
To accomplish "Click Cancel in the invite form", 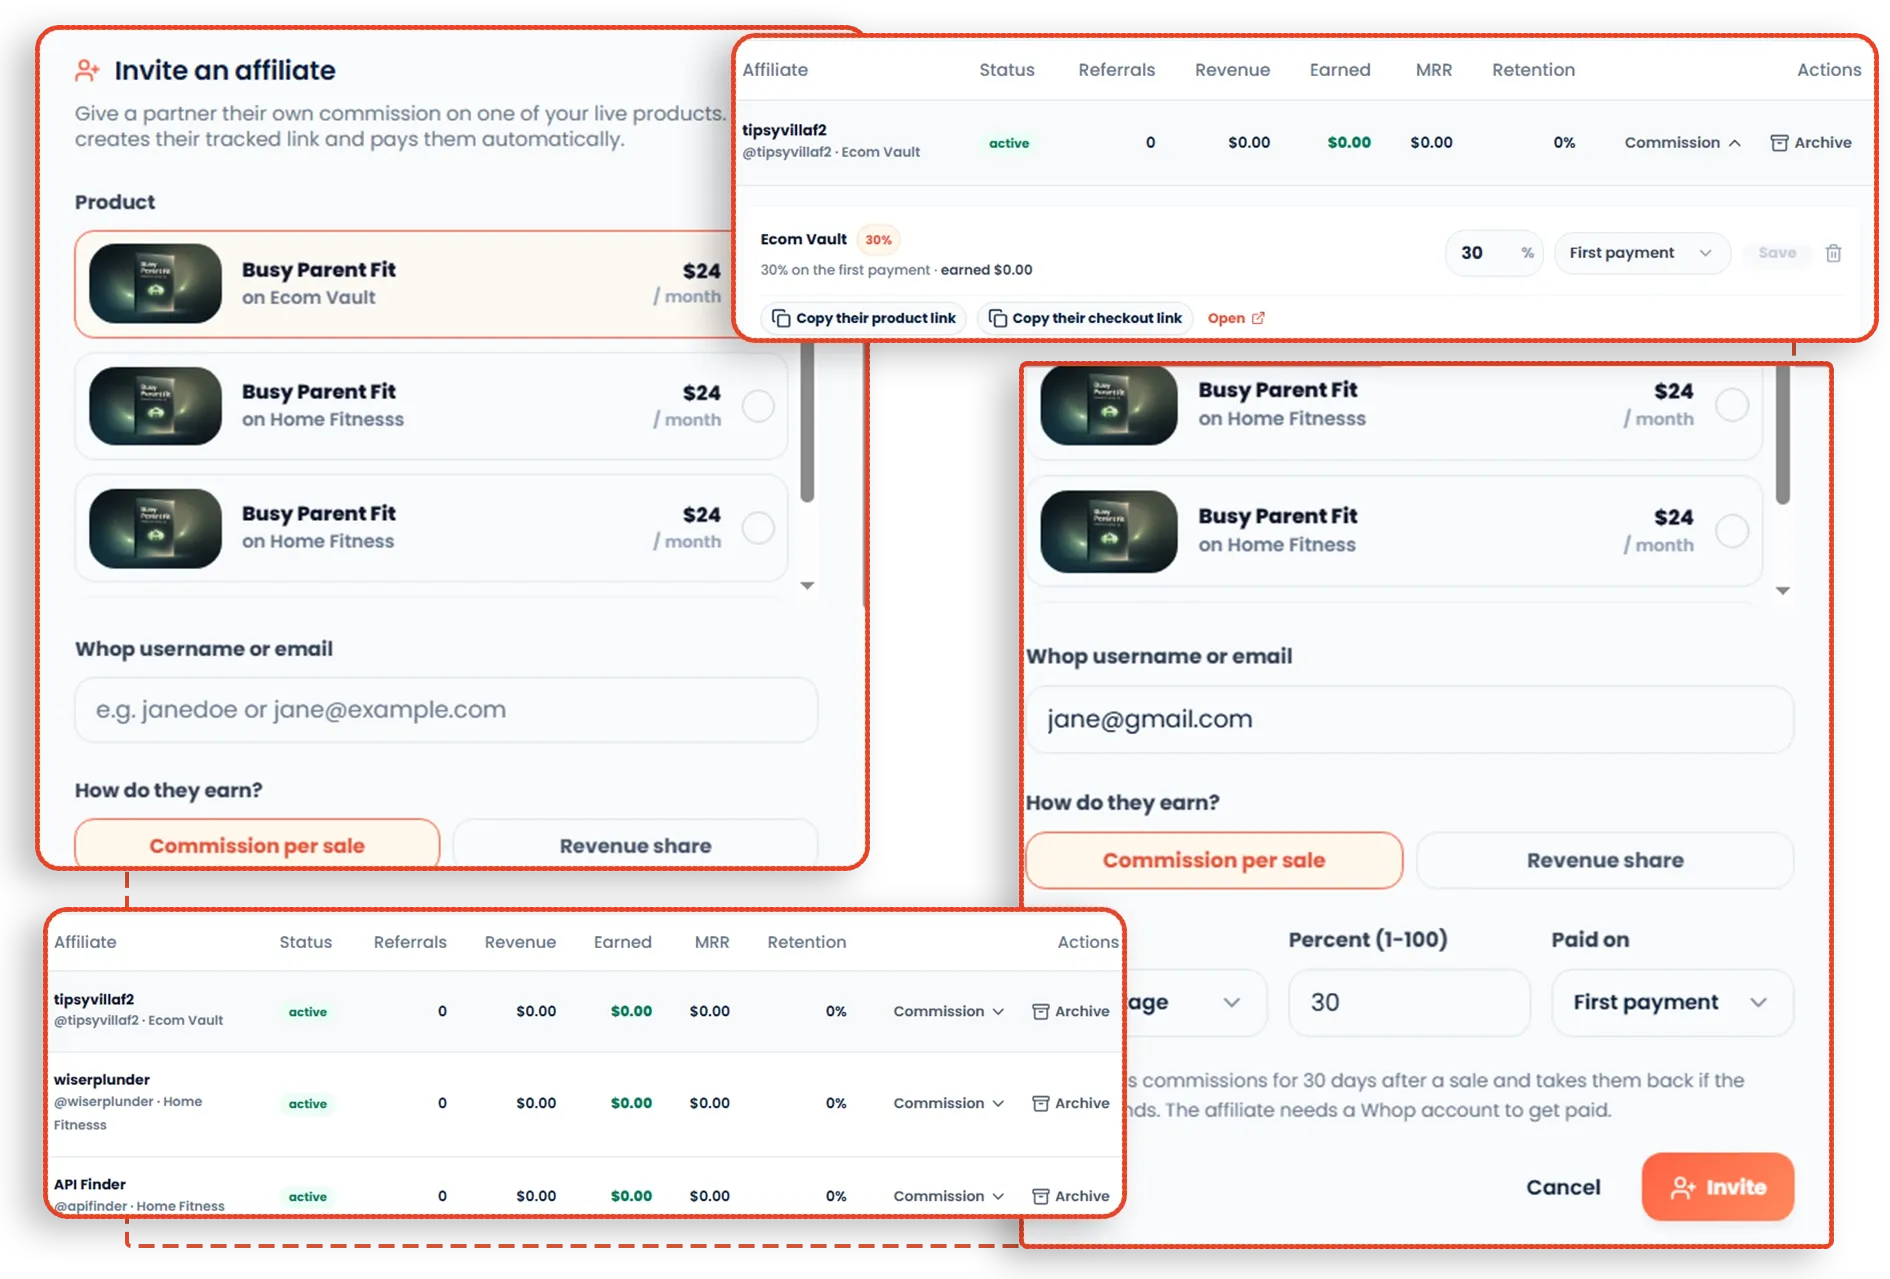I will click(1562, 1187).
